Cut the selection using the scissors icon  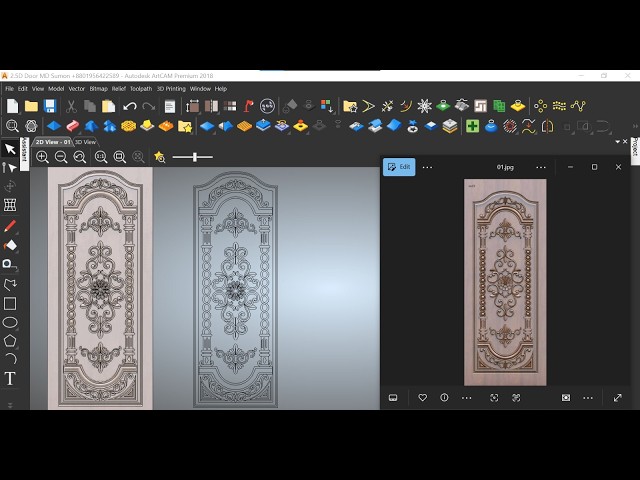click(71, 107)
